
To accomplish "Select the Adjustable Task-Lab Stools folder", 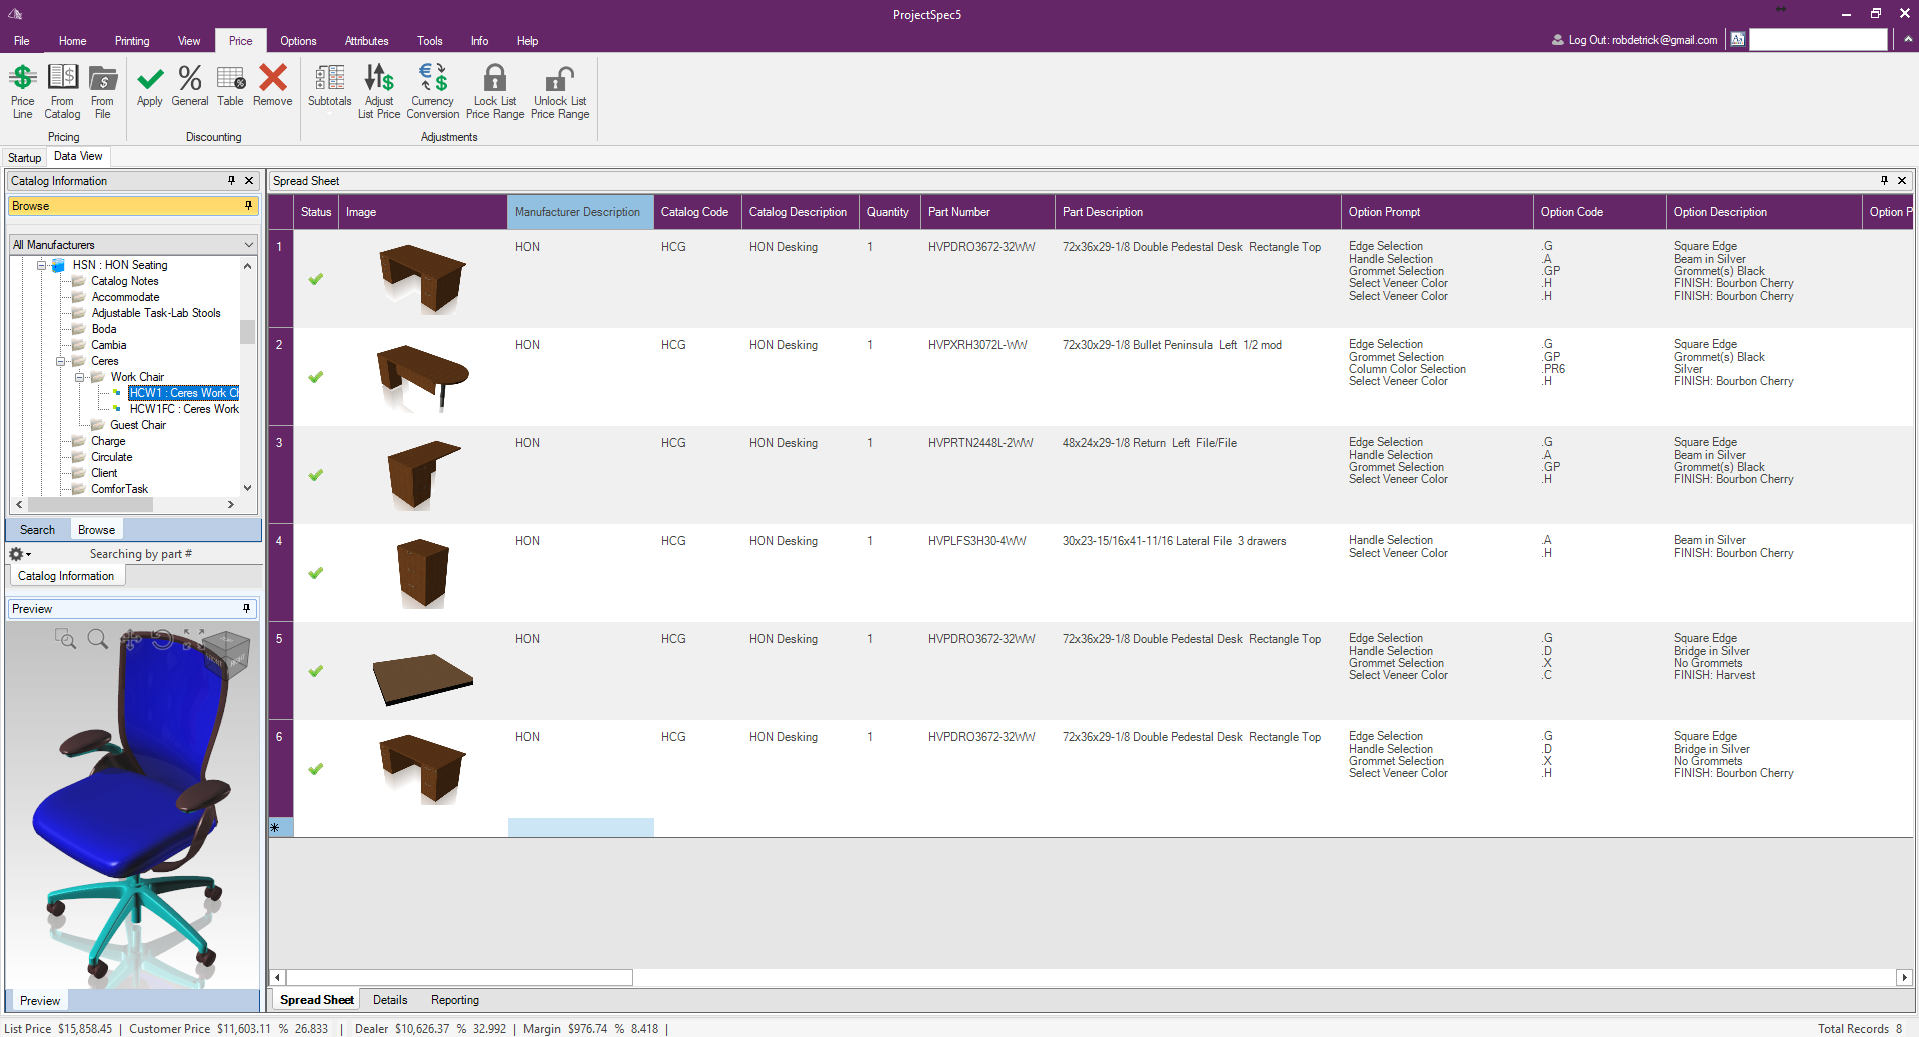I will pos(156,313).
